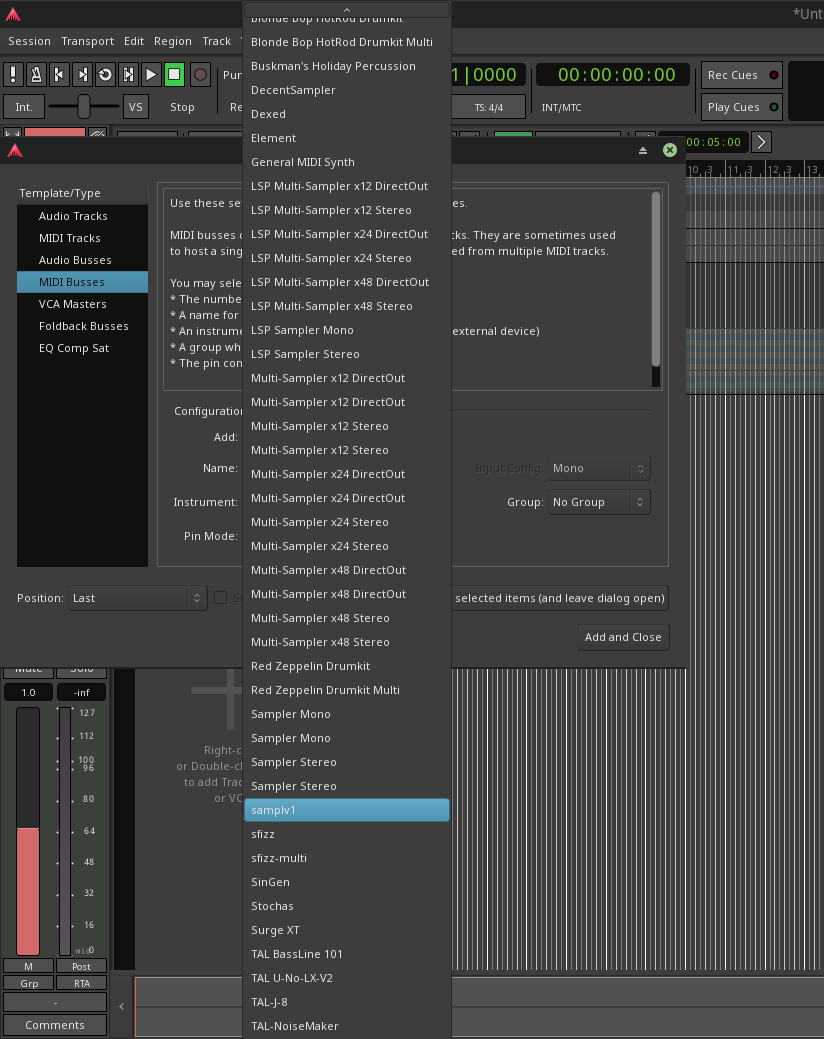Toggle the VS varispeed button
Viewport: 824px width, 1039px height.
coord(135,107)
